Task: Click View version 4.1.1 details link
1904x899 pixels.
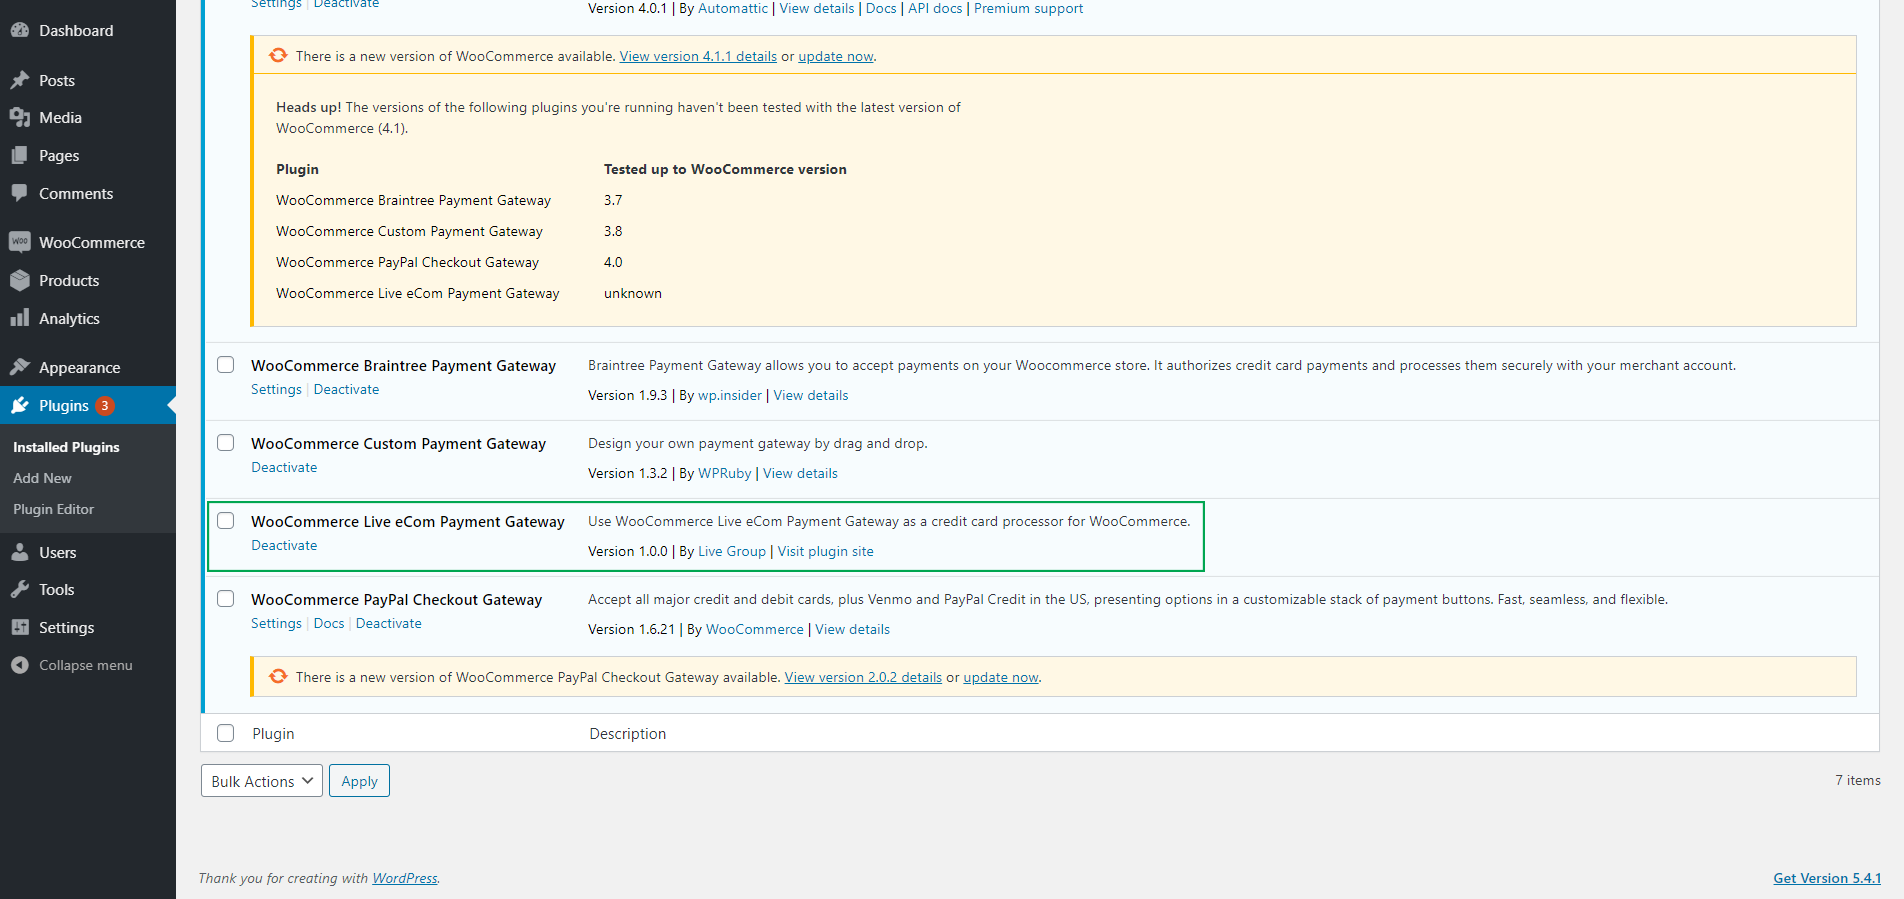Action: tap(698, 56)
